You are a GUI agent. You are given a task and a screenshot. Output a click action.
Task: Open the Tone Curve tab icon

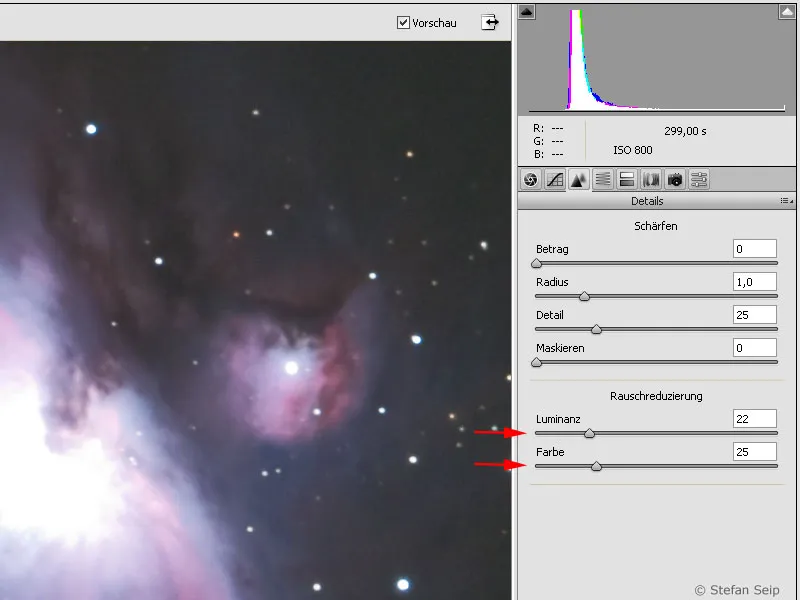tap(555, 180)
